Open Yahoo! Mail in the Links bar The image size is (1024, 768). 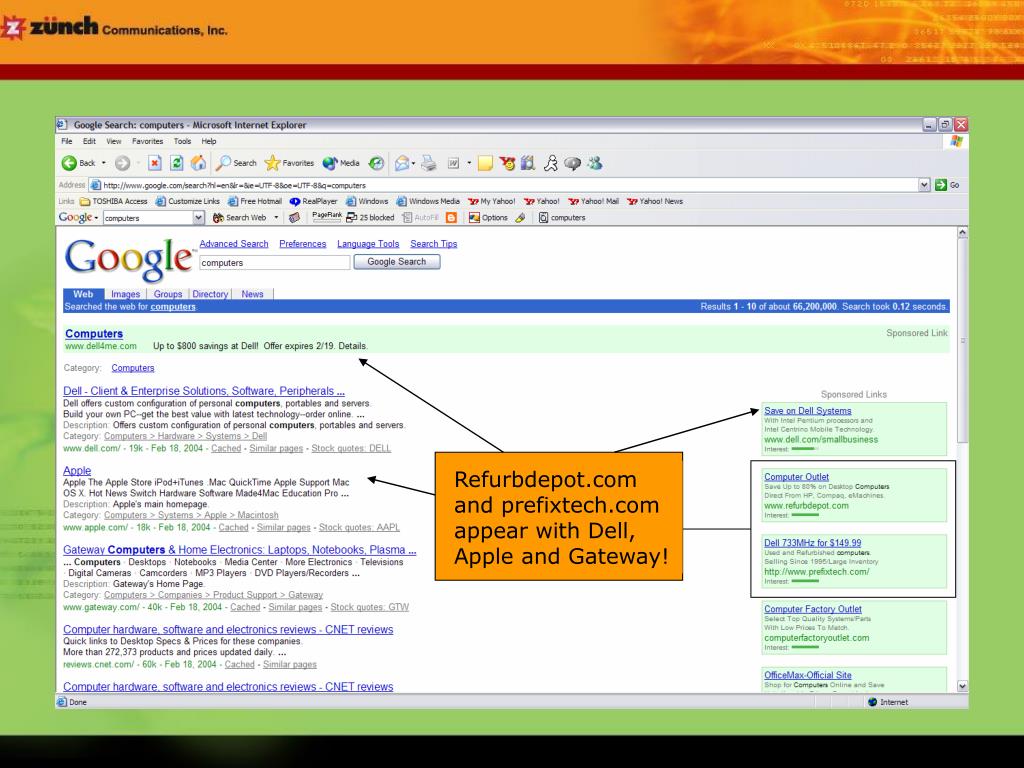(x=594, y=201)
